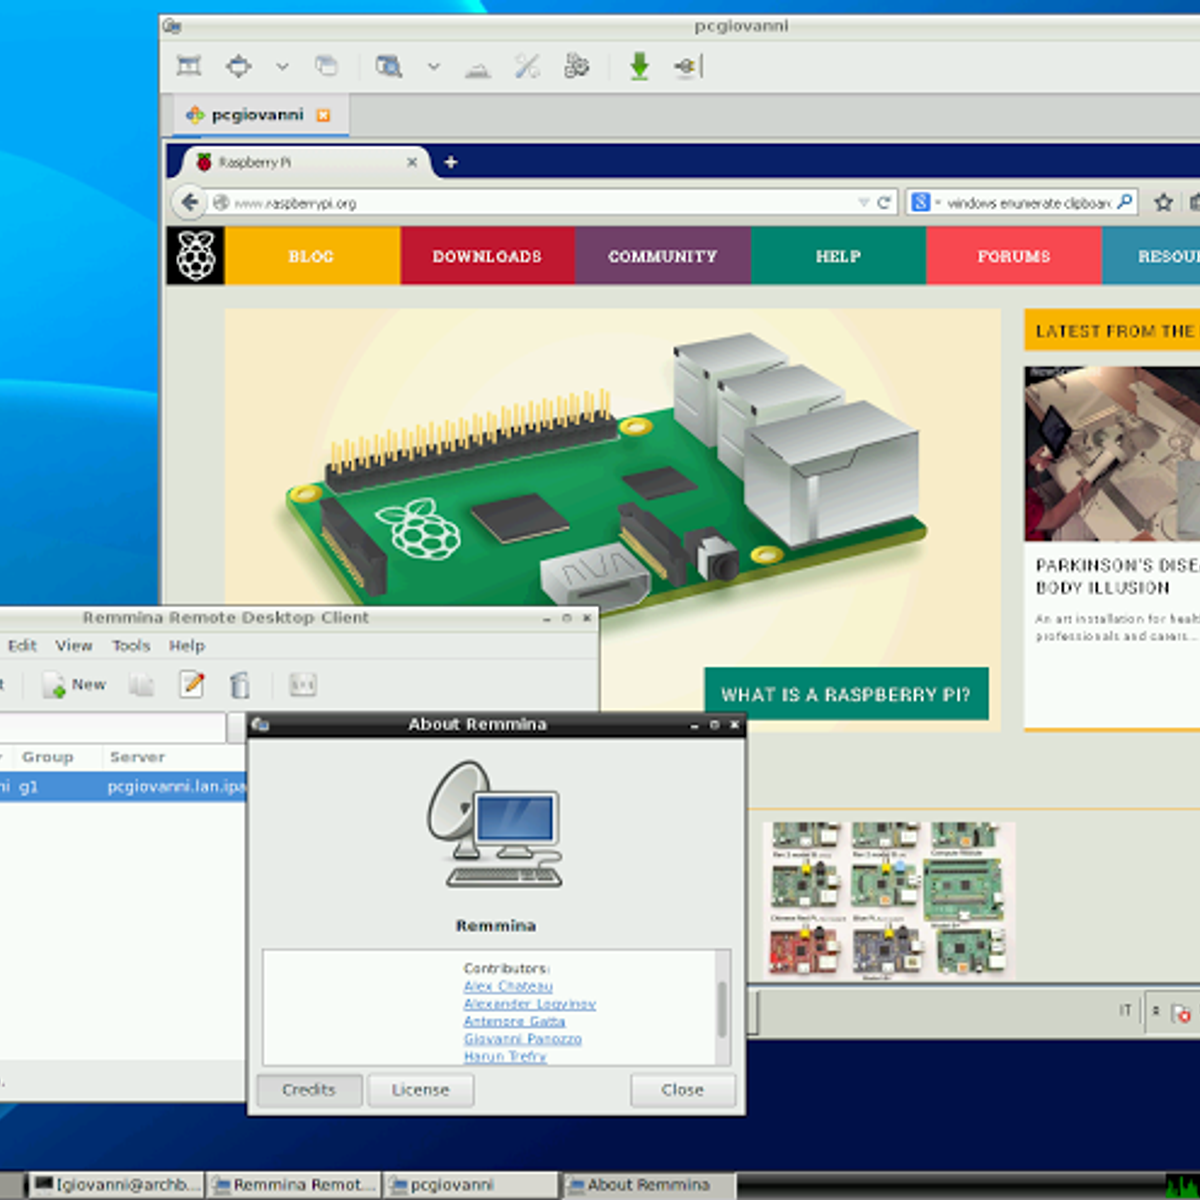Image resolution: width=1200 pixels, height=1200 pixels.
Task: Open the Help menu in Remmina main window
Action: (x=186, y=646)
